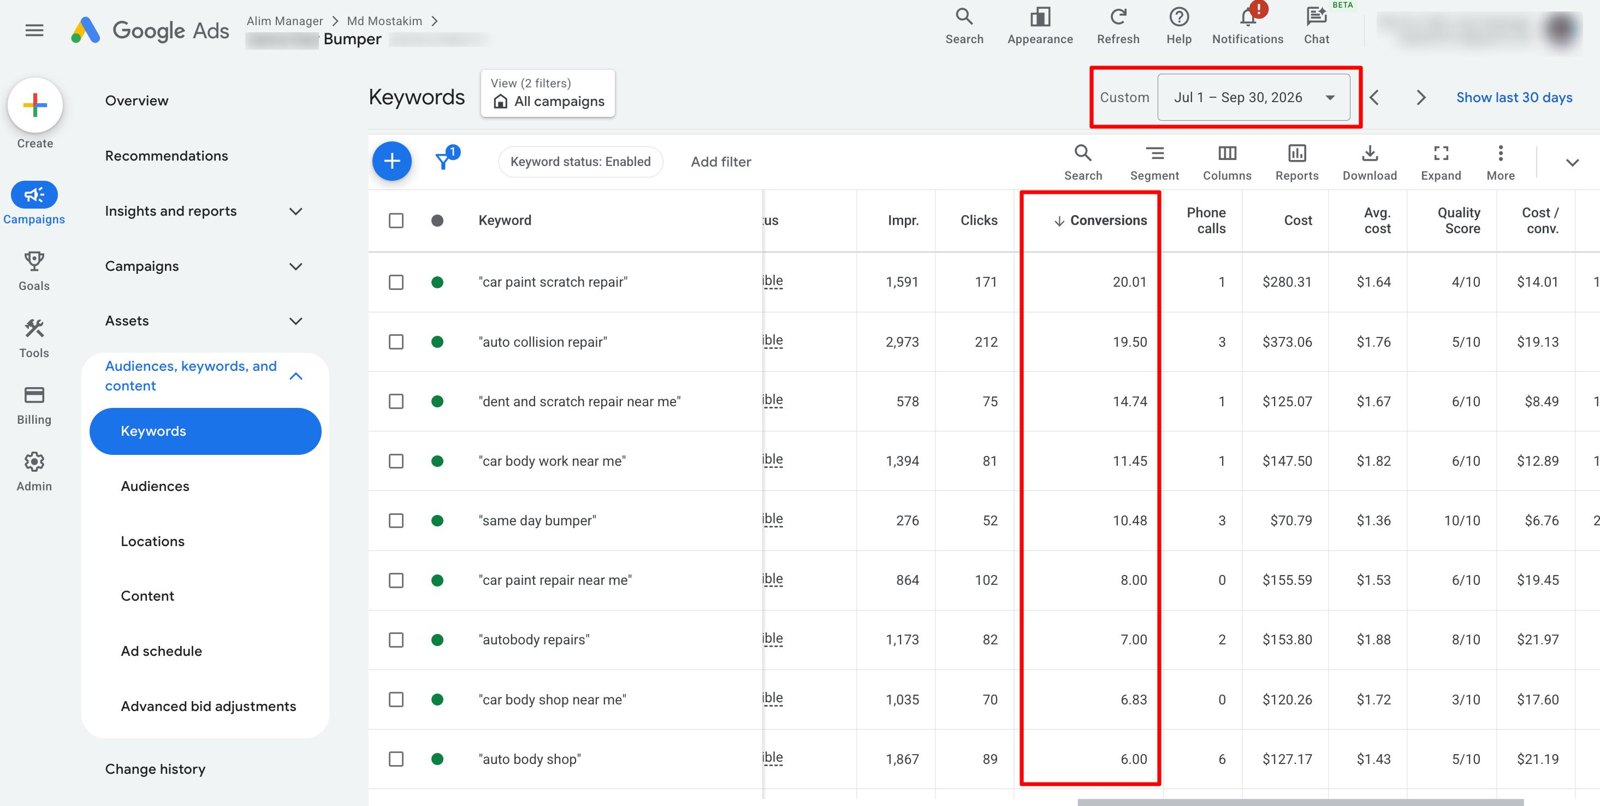Go to the Audiences menu item
The image size is (1600, 806).
pyautogui.click(x=155, y=486)
